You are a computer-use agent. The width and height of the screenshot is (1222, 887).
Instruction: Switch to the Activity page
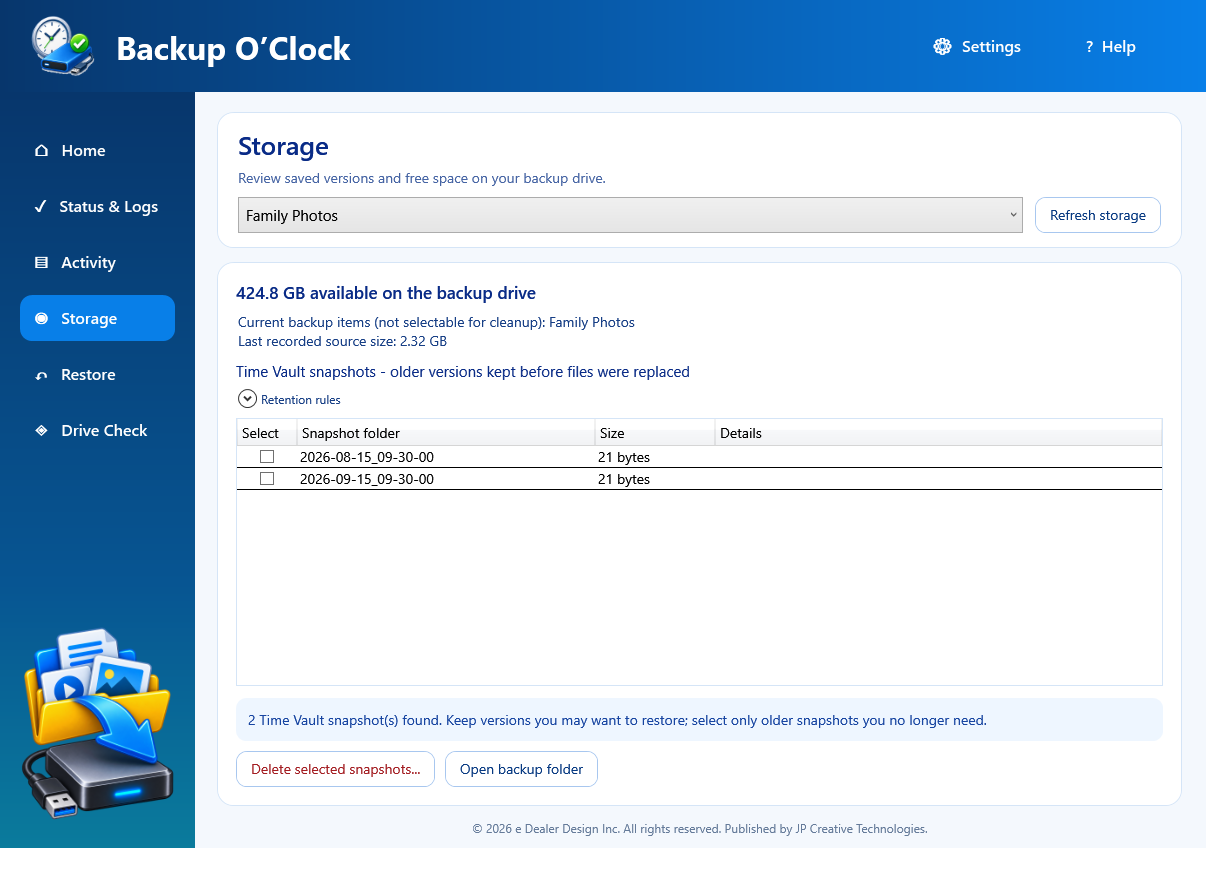(97, 263)
